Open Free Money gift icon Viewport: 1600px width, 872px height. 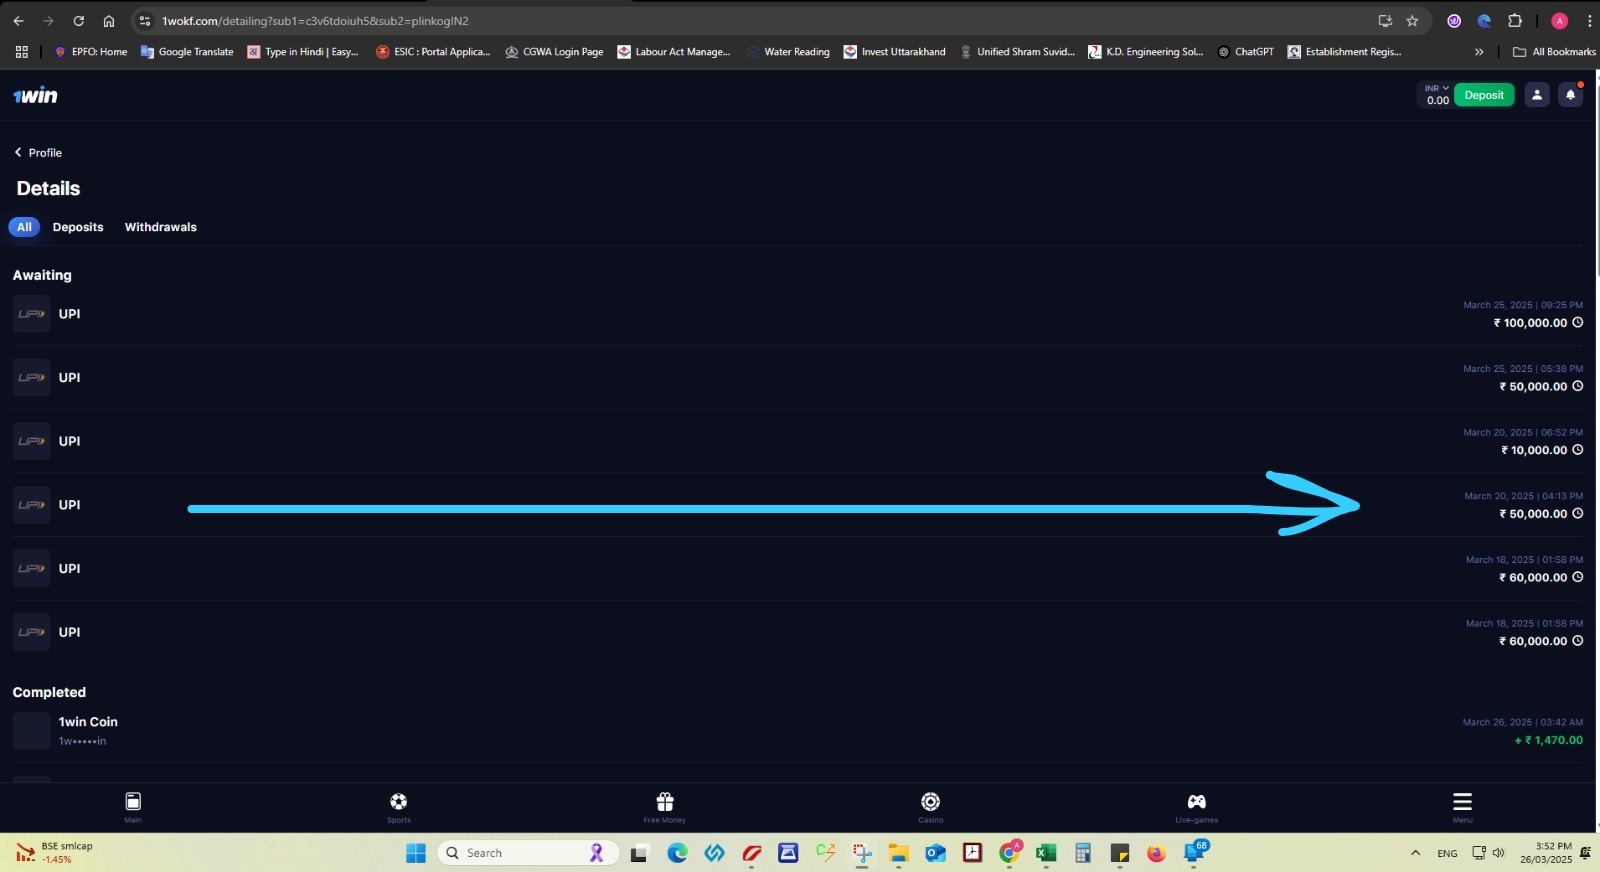(665, 807)
